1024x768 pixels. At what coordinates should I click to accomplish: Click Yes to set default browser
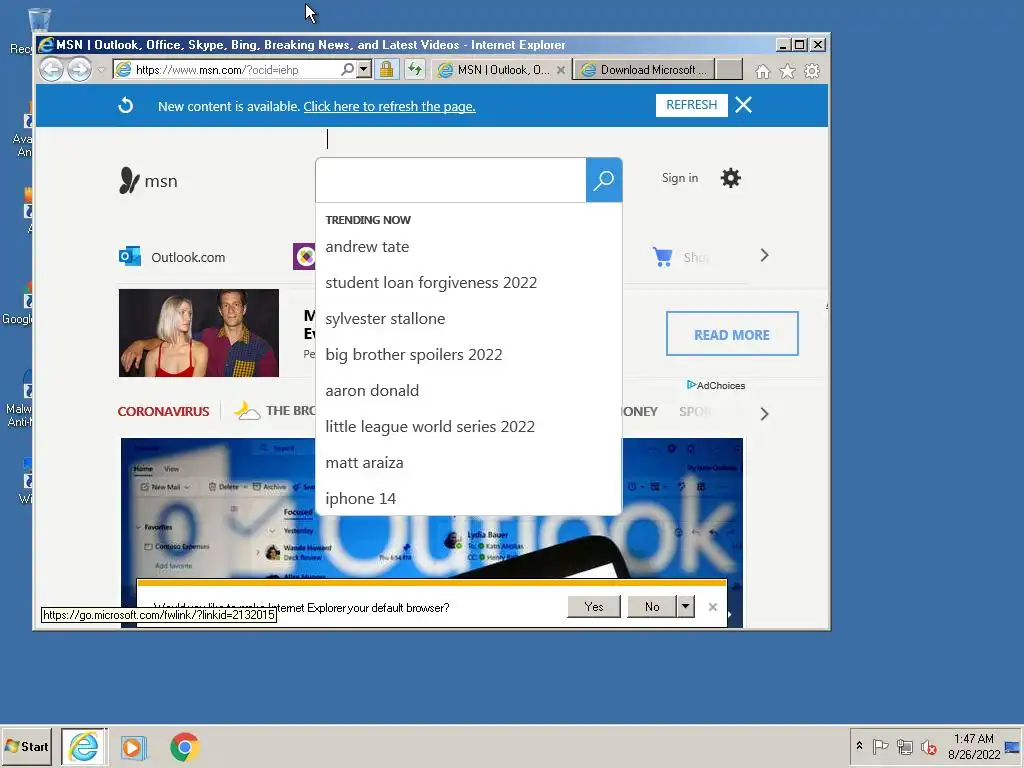(594, 607)
